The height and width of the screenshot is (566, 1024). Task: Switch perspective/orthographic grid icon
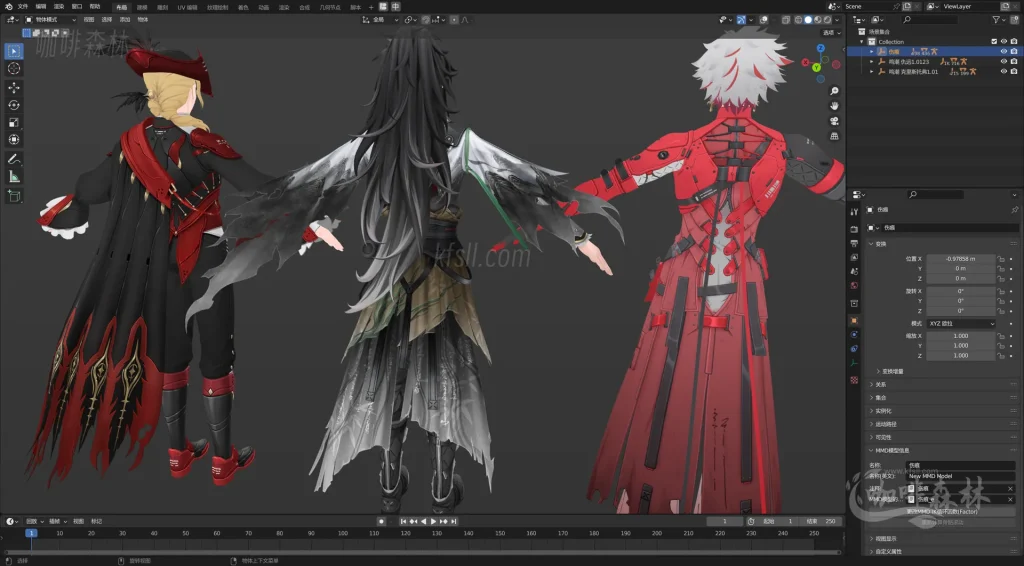coord(834,136)
